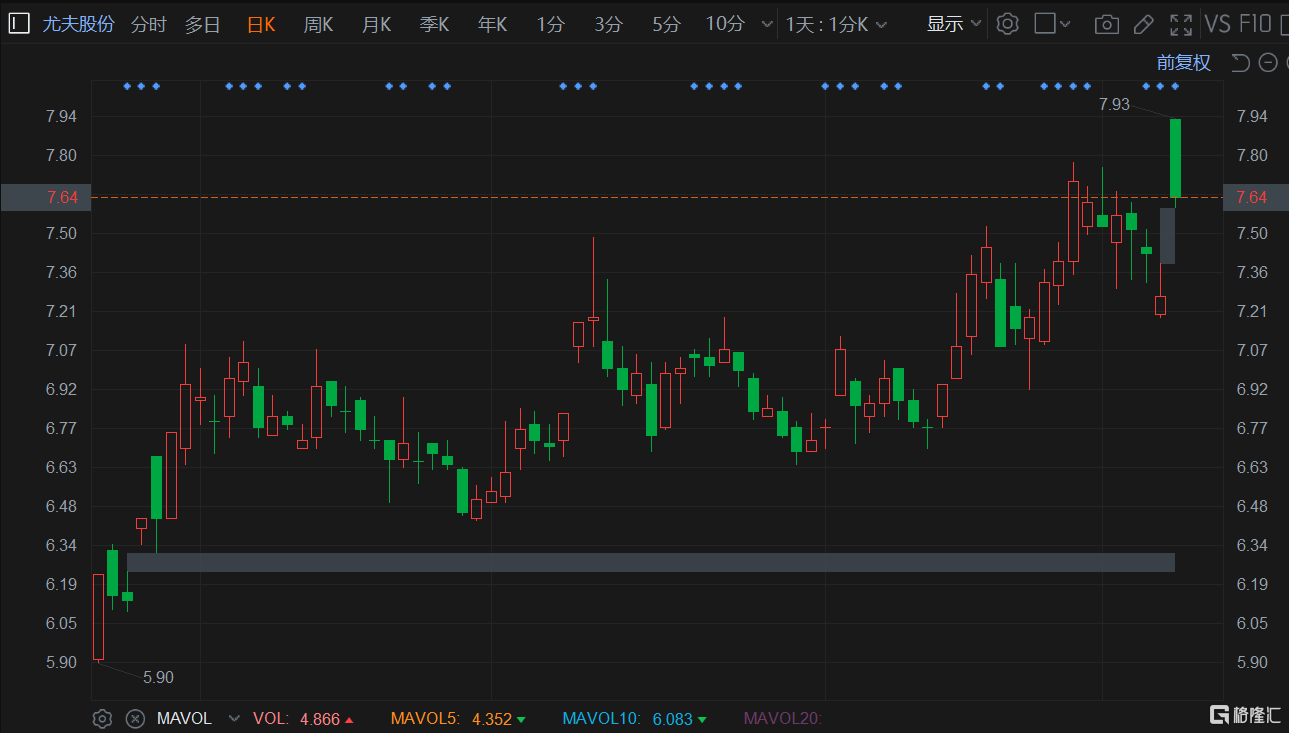This screenshot has height=733, width=1289.
Task: Click the 6.34 label on right axis
Action: 1252,545
